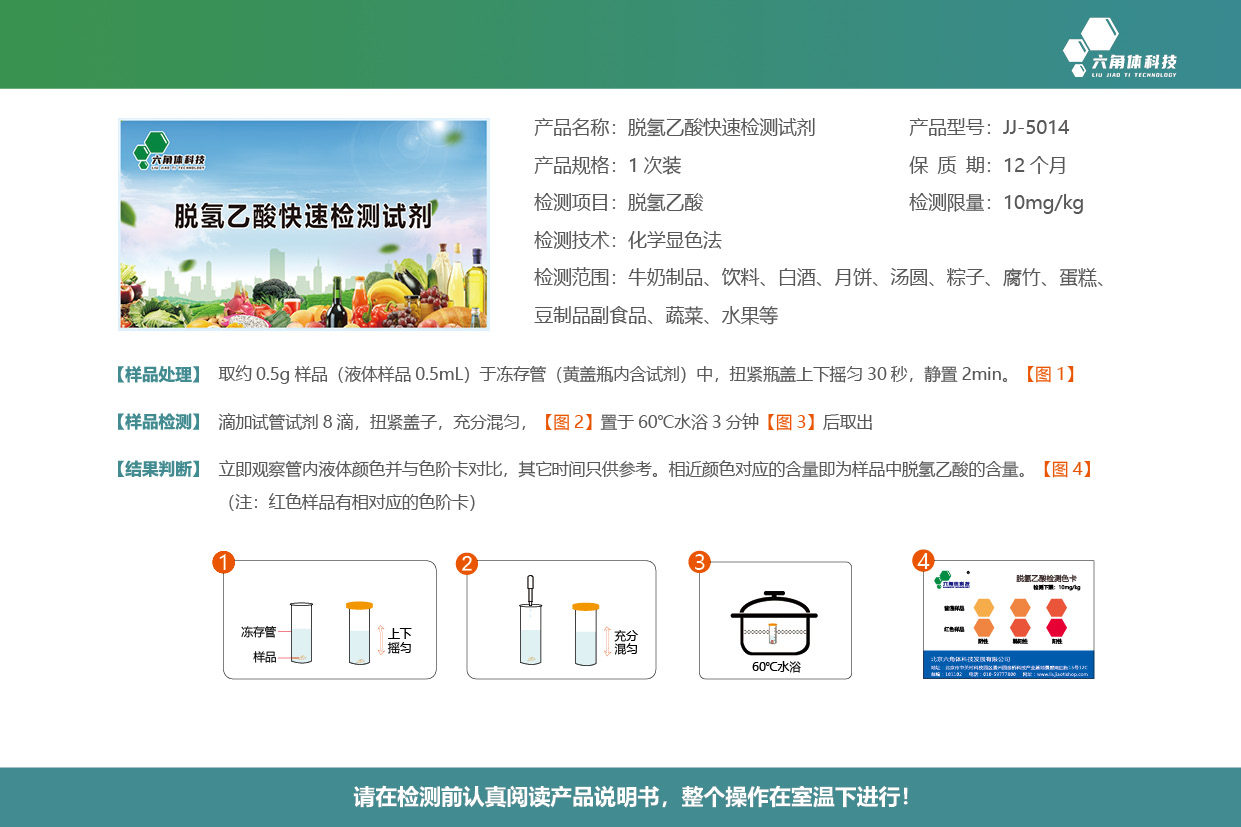Click the 充分混匀 caption
Image resolution: width=1241 pixels, height=827 pixels.
click(x=626, y=642)
